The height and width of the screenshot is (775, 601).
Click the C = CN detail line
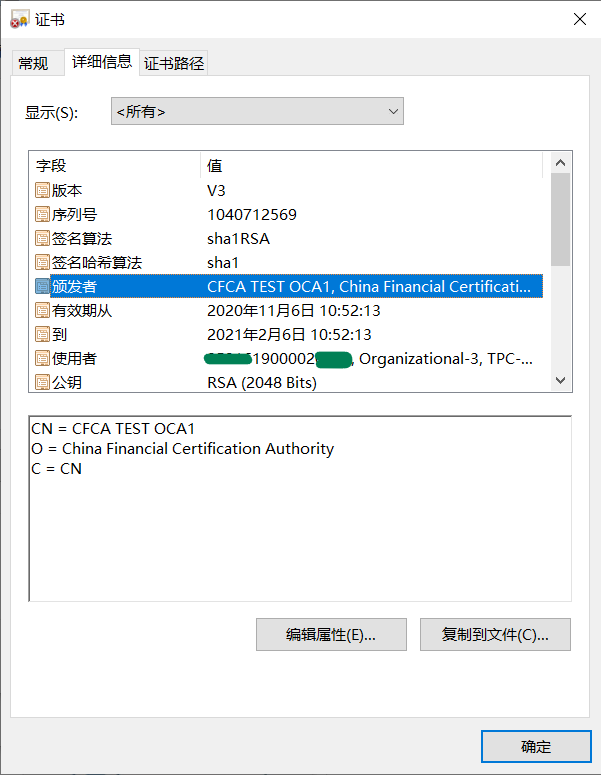(x=56, y=469)
